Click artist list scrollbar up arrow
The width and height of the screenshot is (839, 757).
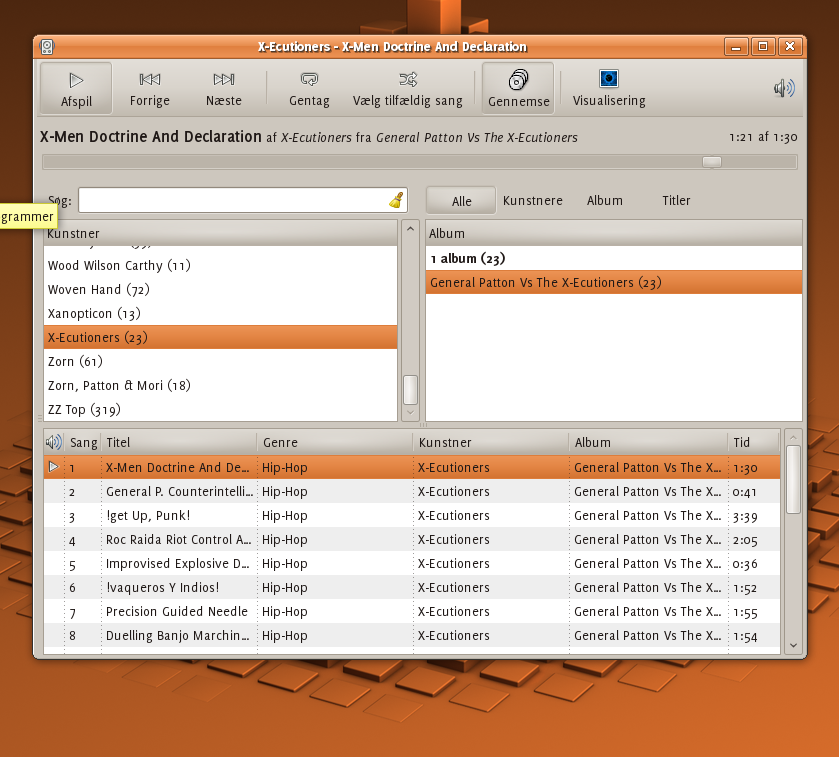pos(410,229)
